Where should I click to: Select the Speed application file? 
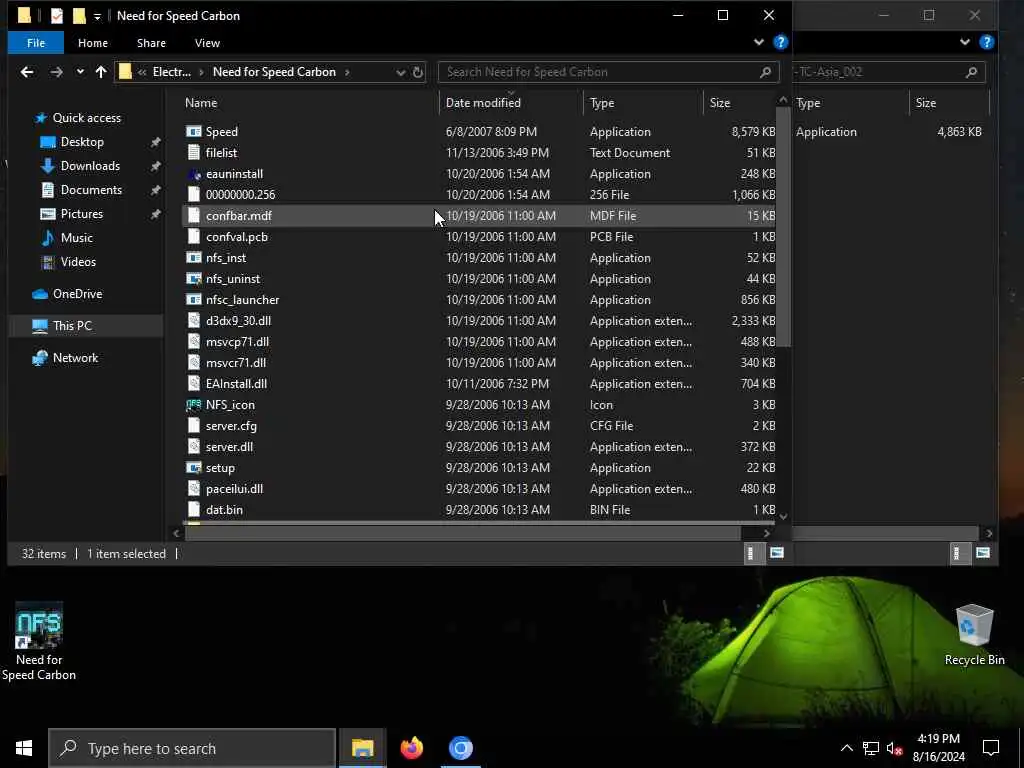tap(480, 131)
